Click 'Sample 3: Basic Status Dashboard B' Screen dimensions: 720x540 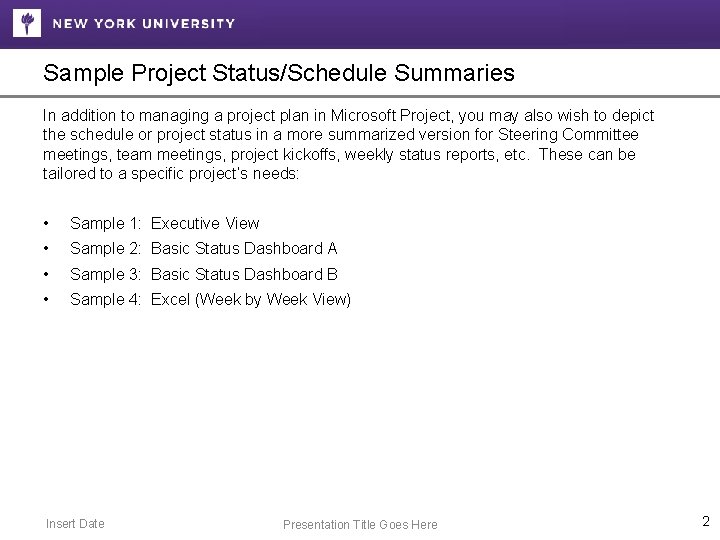[204, 274]
